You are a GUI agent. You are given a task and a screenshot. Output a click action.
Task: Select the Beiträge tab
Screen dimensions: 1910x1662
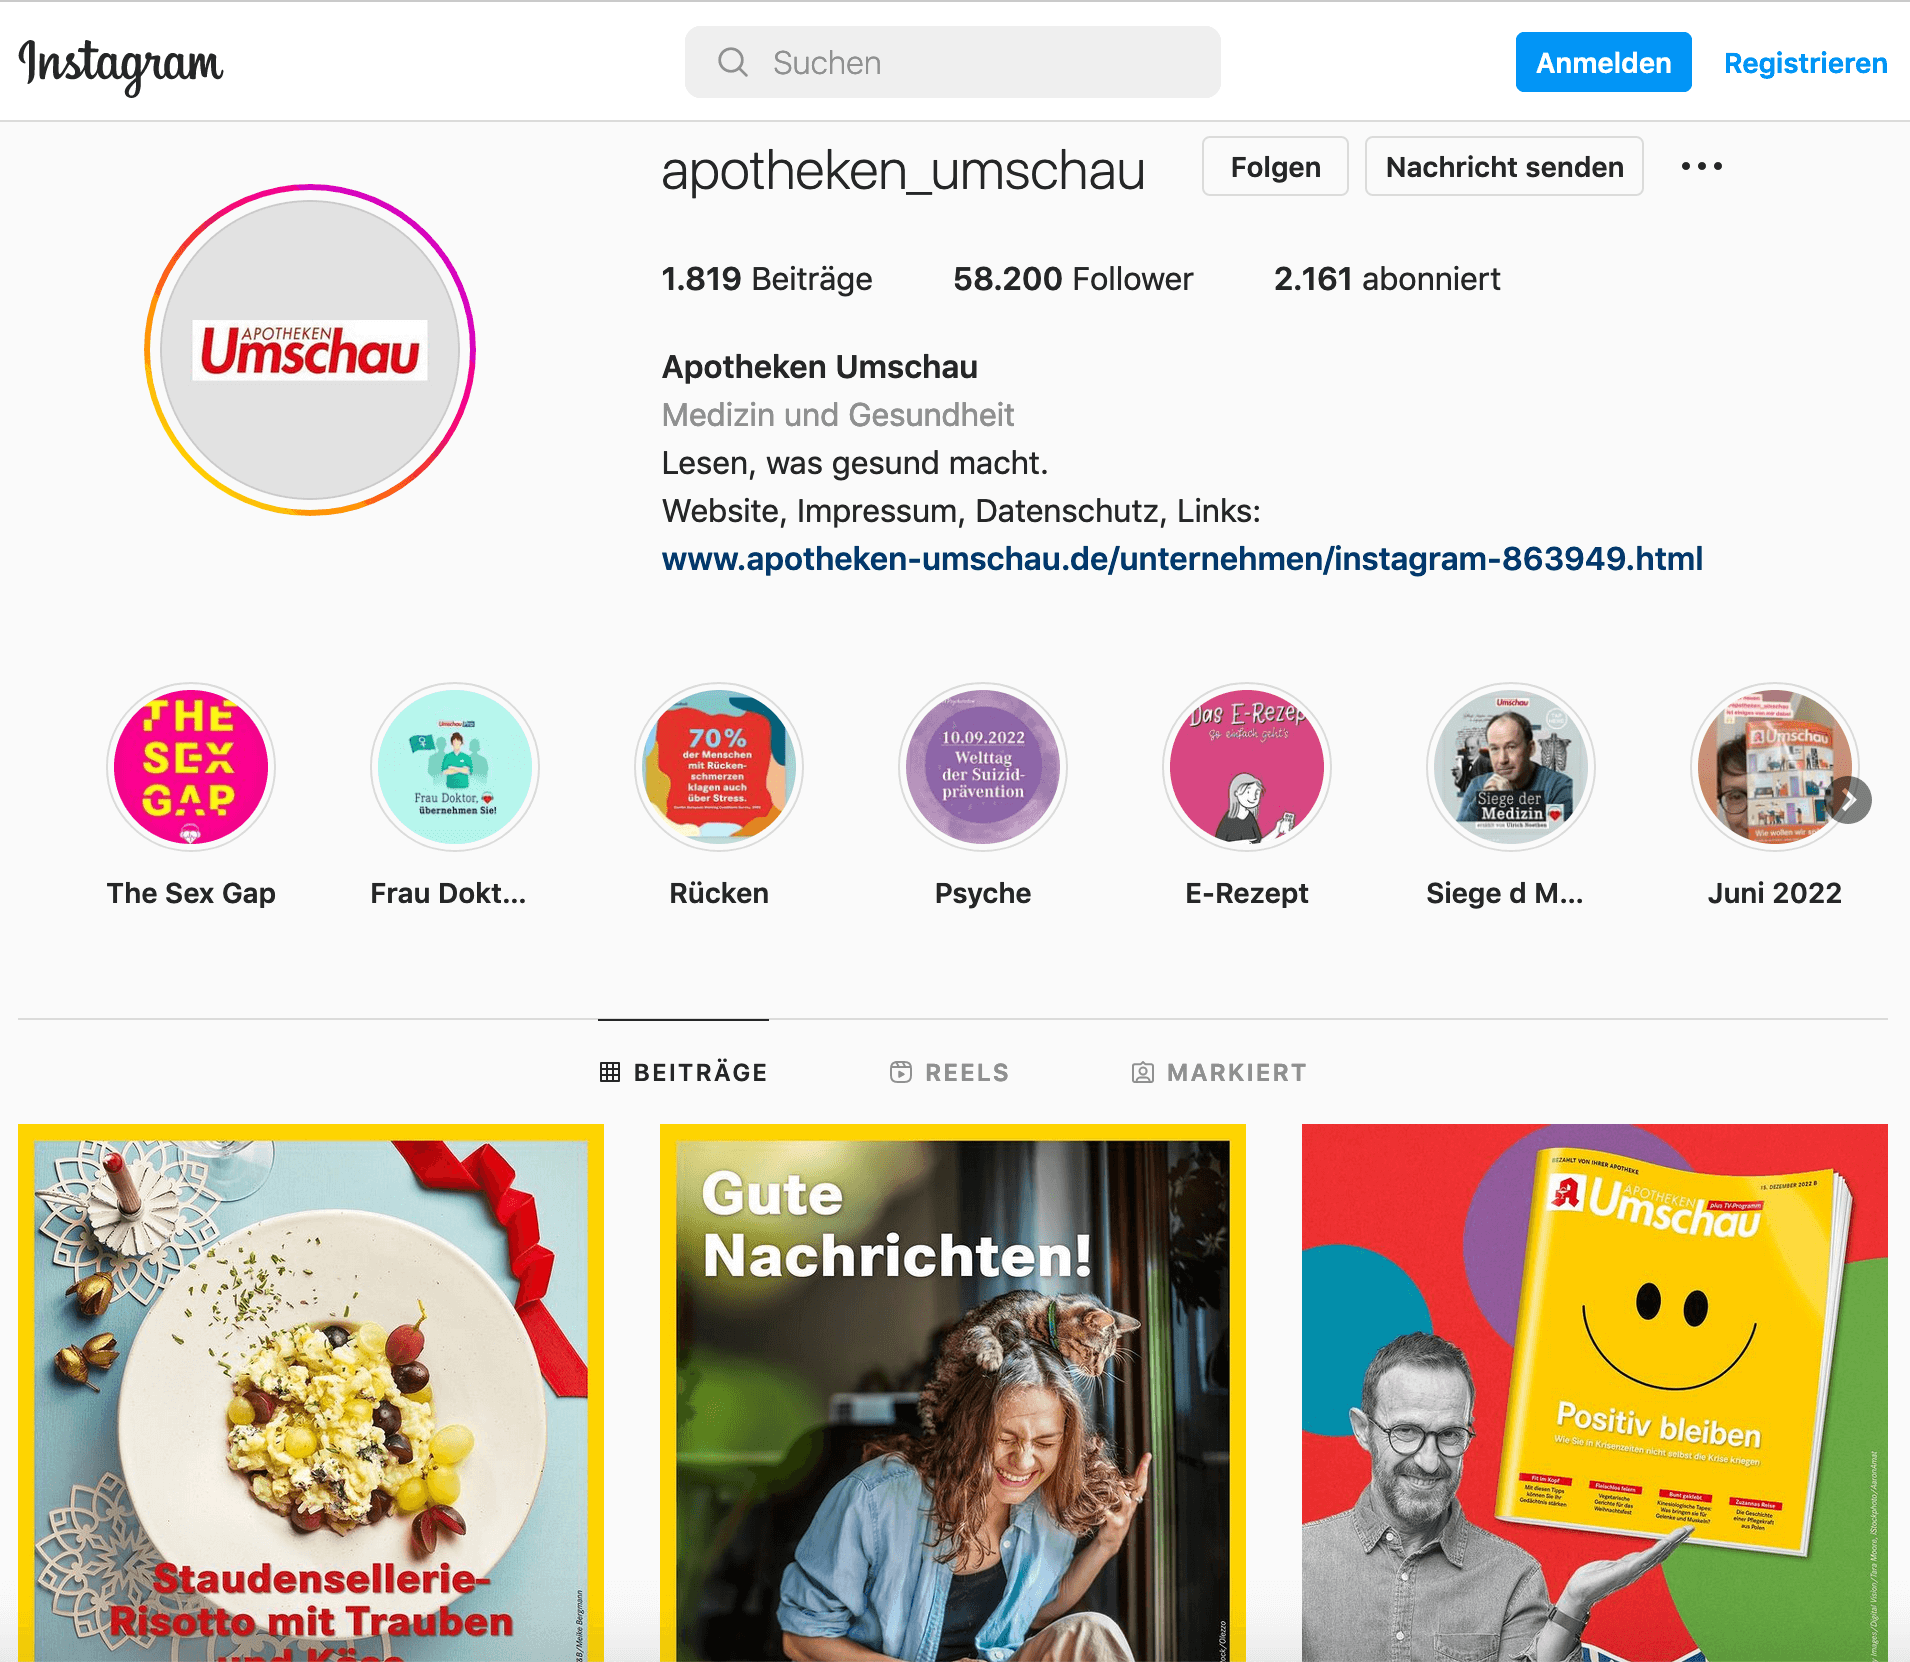pyautogui.click(x=683, y=1072)
